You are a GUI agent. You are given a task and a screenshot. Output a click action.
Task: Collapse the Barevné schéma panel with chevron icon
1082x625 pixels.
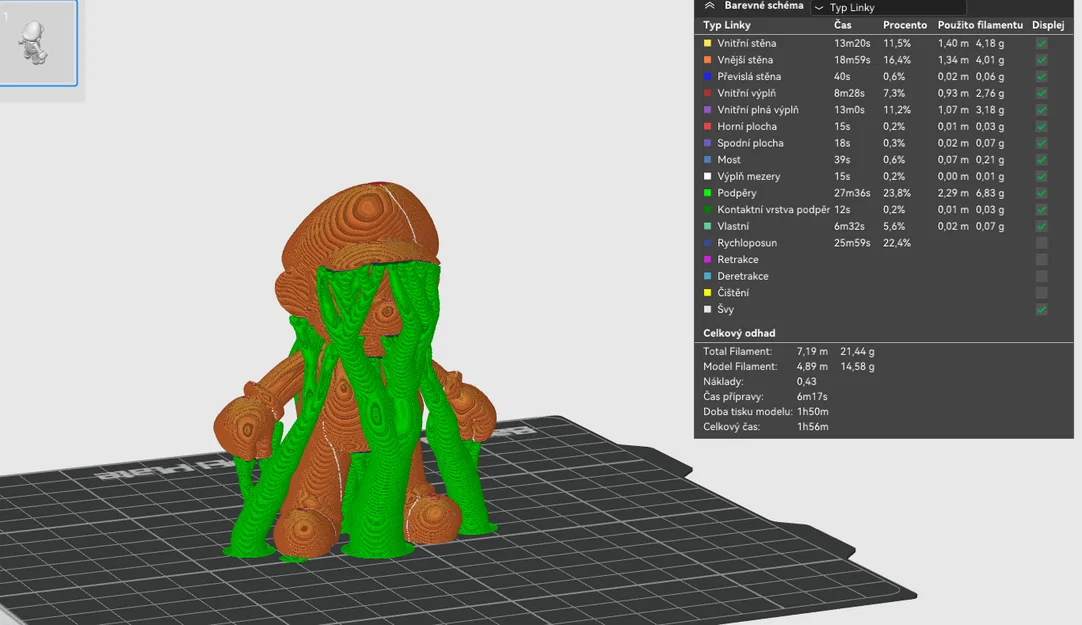709,6
